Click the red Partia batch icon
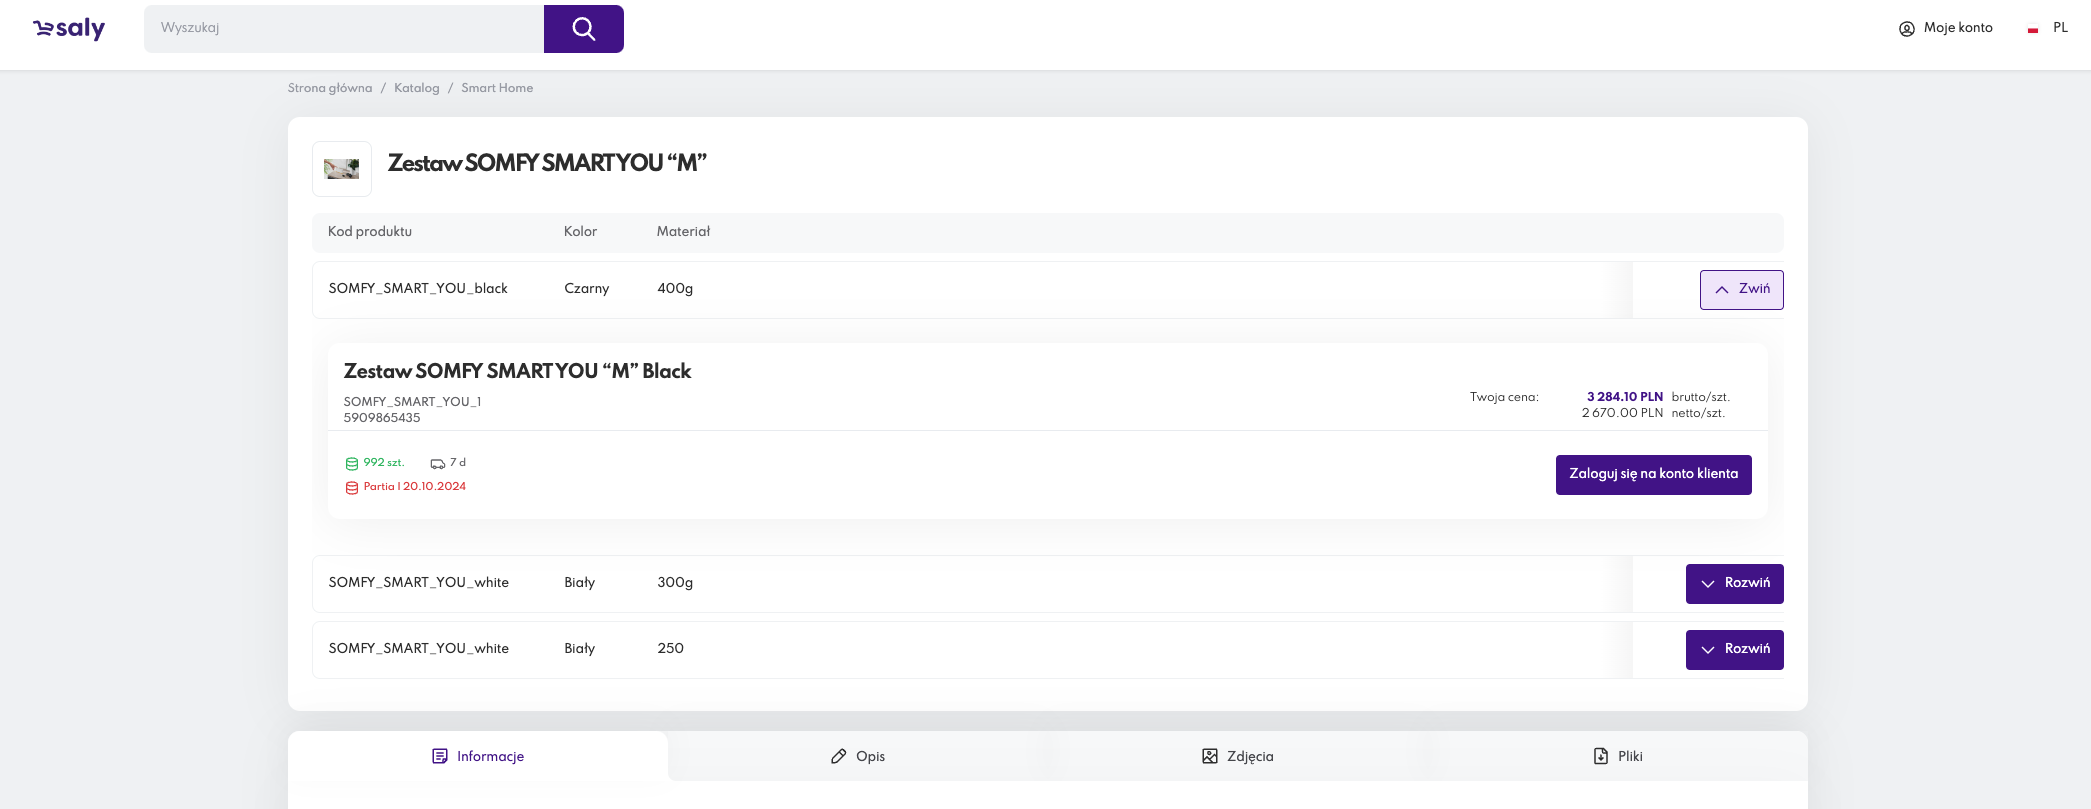Viewport: 2091px width, 809px height. [352, 488]
